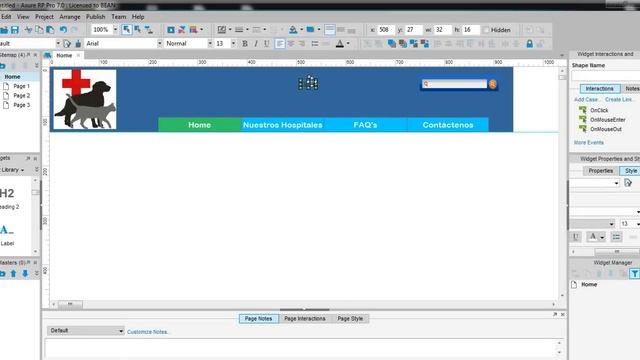This screenshot has width=640, height=360.
Task: Toggle underline in the Style panel
Action: click(576, 237)
